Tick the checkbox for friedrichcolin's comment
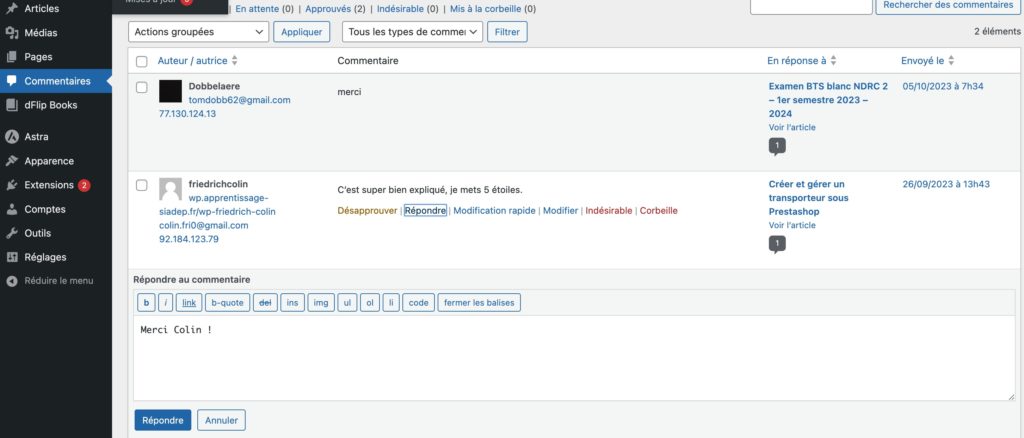 pos(142,185)
